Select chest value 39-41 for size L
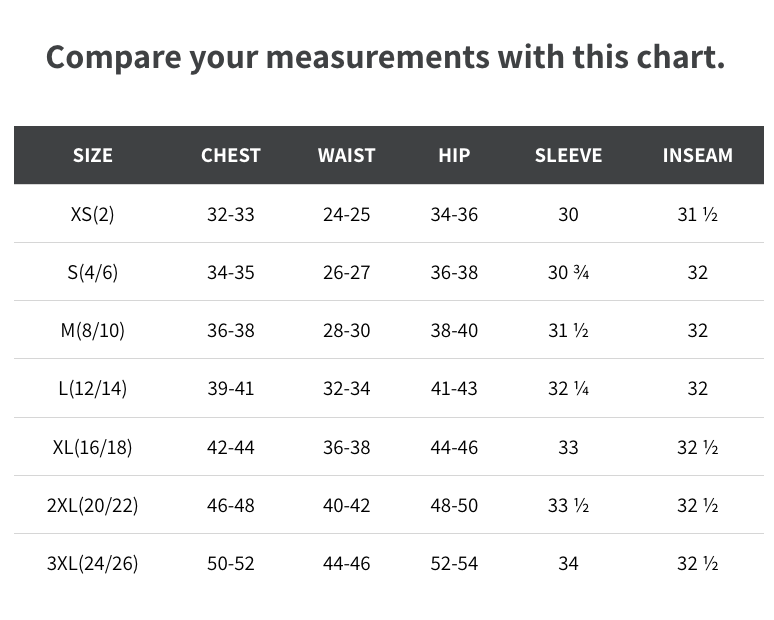The image size is (774, 620). pos(231,389)
